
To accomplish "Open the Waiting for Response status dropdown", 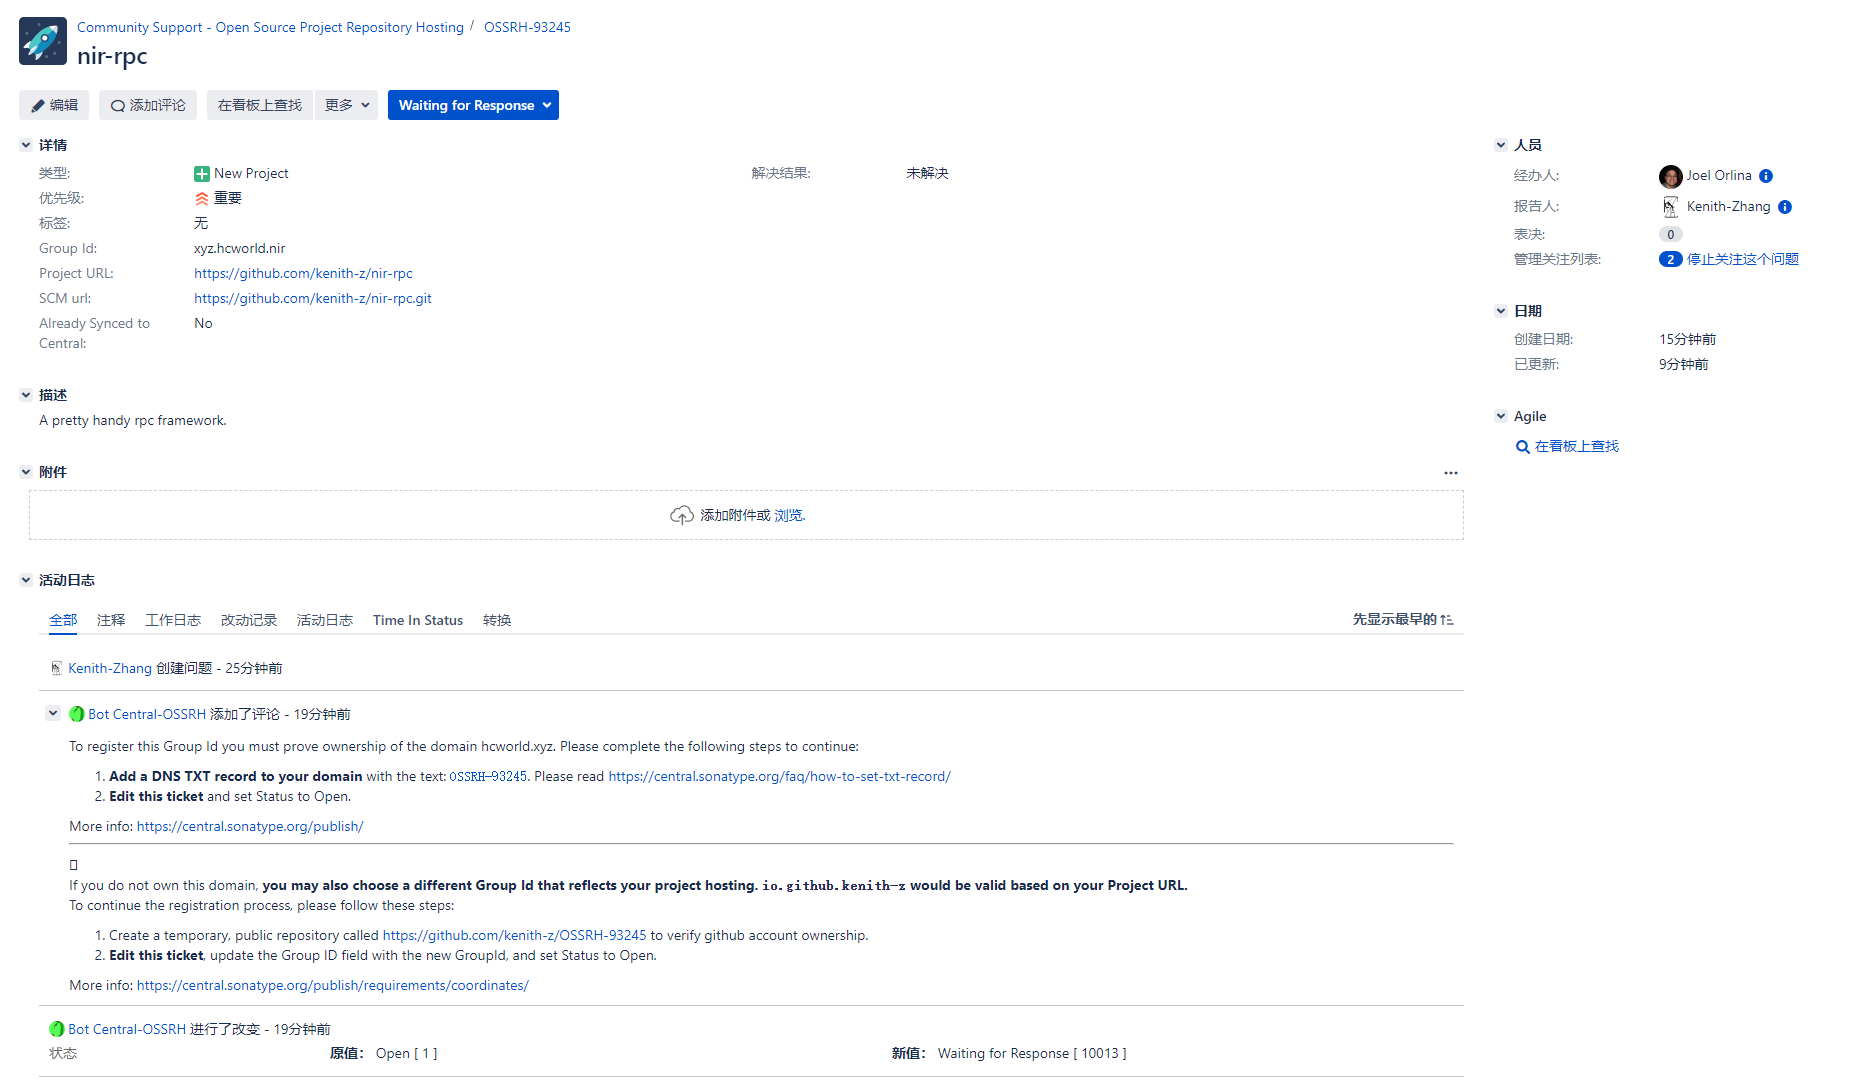I will coord(473,105).
